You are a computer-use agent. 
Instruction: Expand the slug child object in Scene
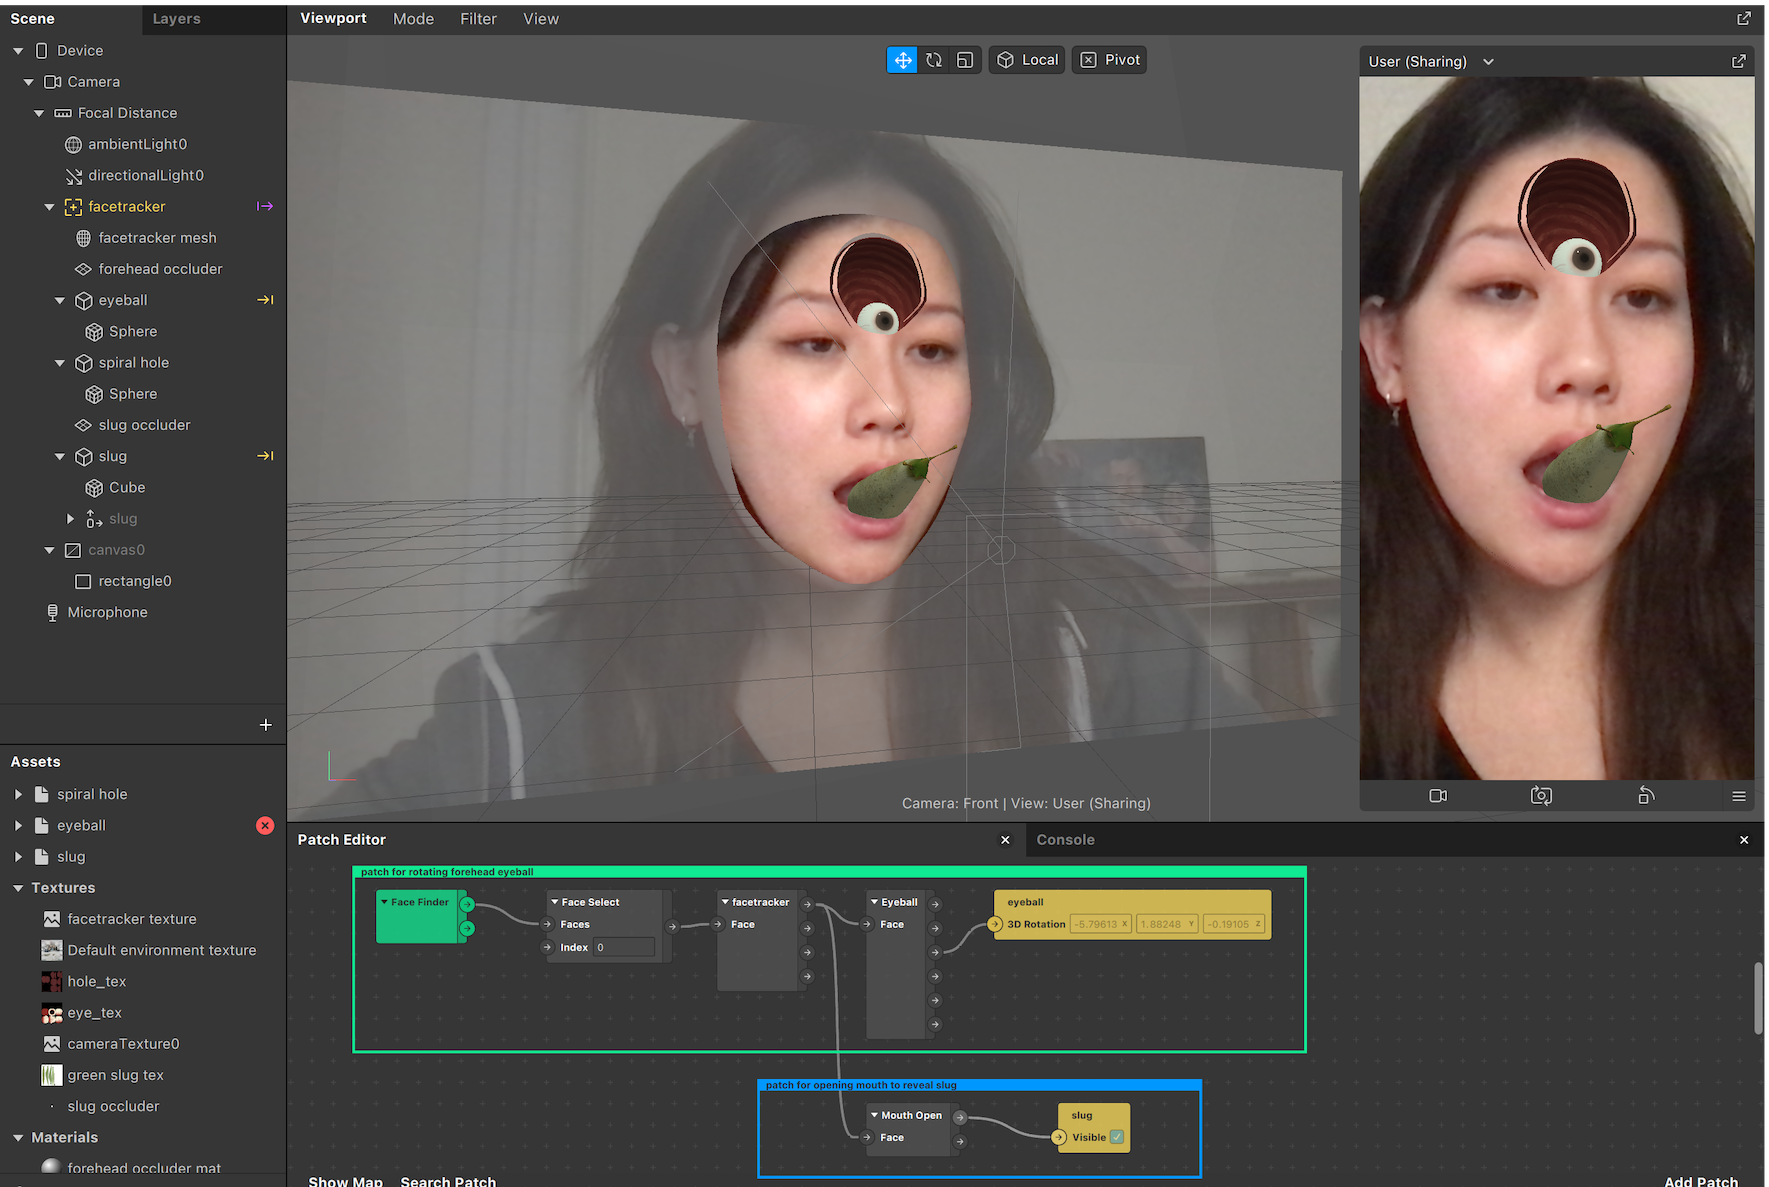pos(69,518)
